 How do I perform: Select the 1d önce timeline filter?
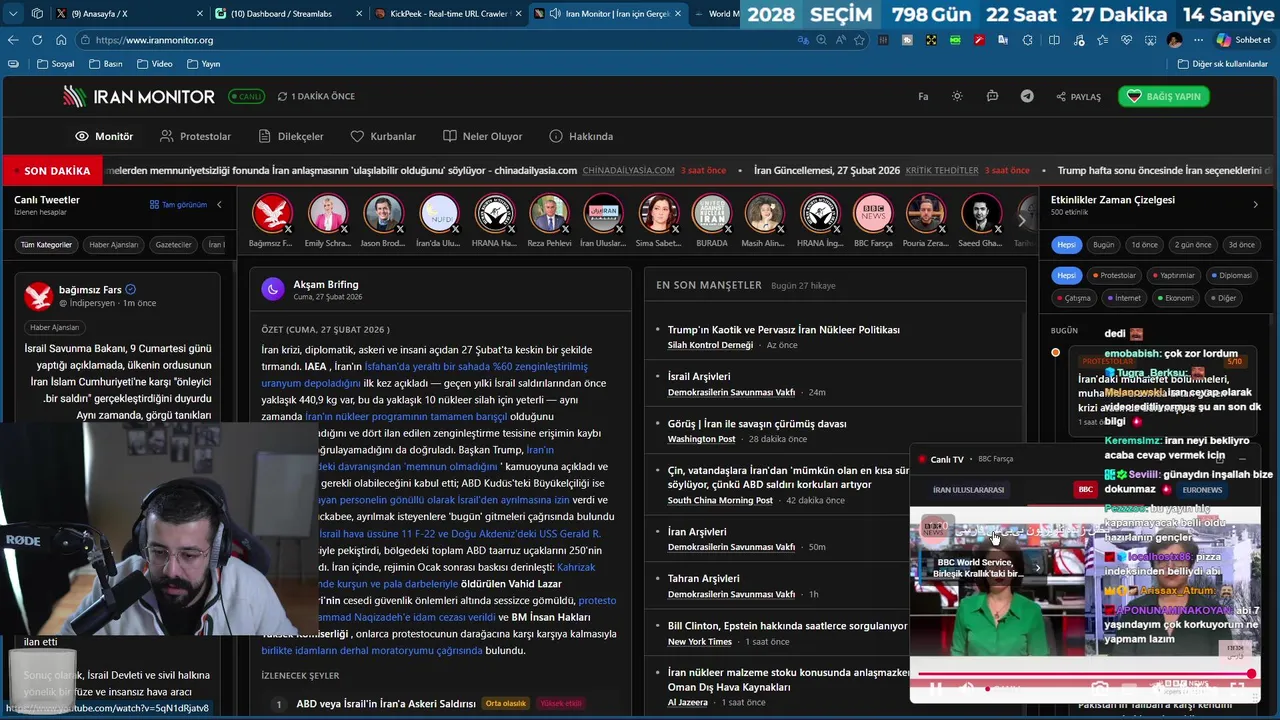[1144, 245]
